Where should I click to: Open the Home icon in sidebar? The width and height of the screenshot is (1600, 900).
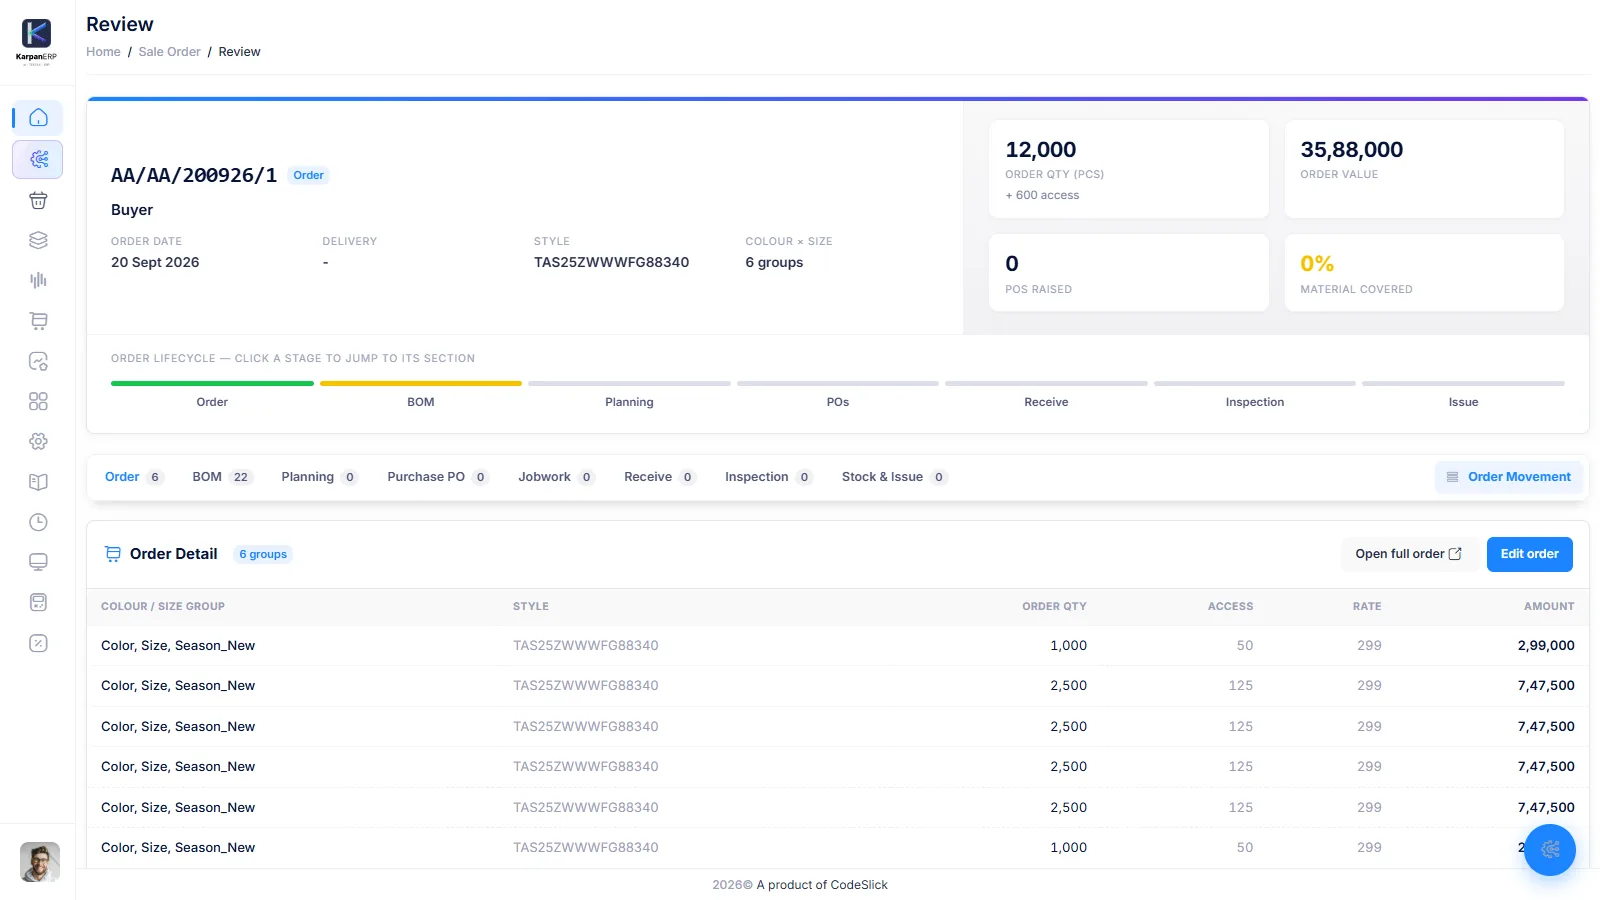click(x=38, y=118)
